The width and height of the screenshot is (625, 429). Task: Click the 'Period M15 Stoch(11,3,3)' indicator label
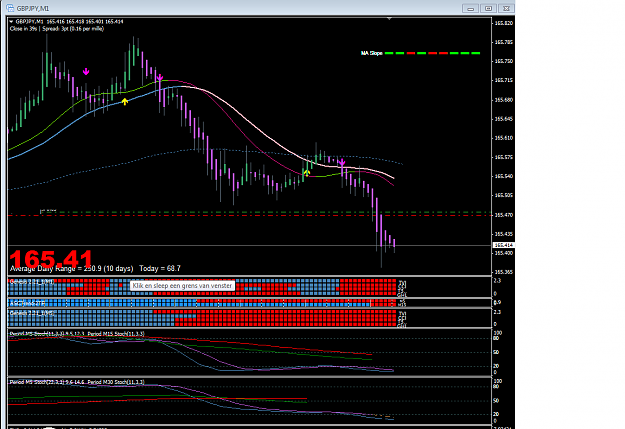coord(116,334)
